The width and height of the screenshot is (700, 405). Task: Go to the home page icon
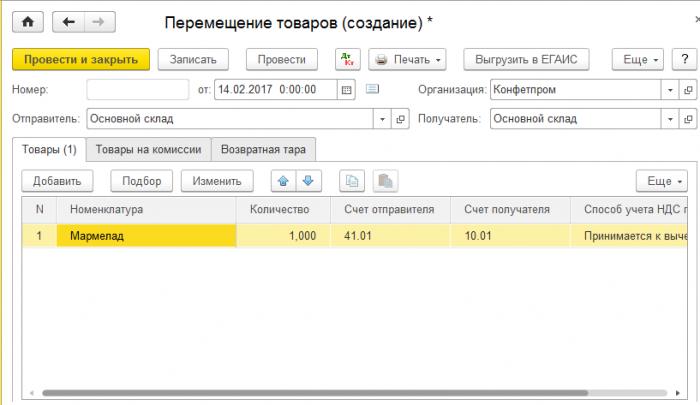pyautogui.click(x=28, y=22)
